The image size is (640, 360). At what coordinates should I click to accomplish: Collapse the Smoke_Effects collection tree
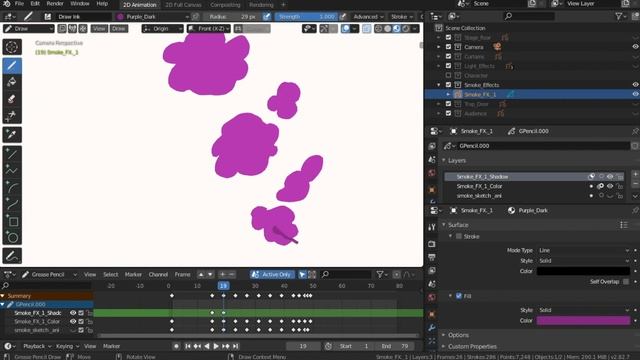(x=439, y=85)
